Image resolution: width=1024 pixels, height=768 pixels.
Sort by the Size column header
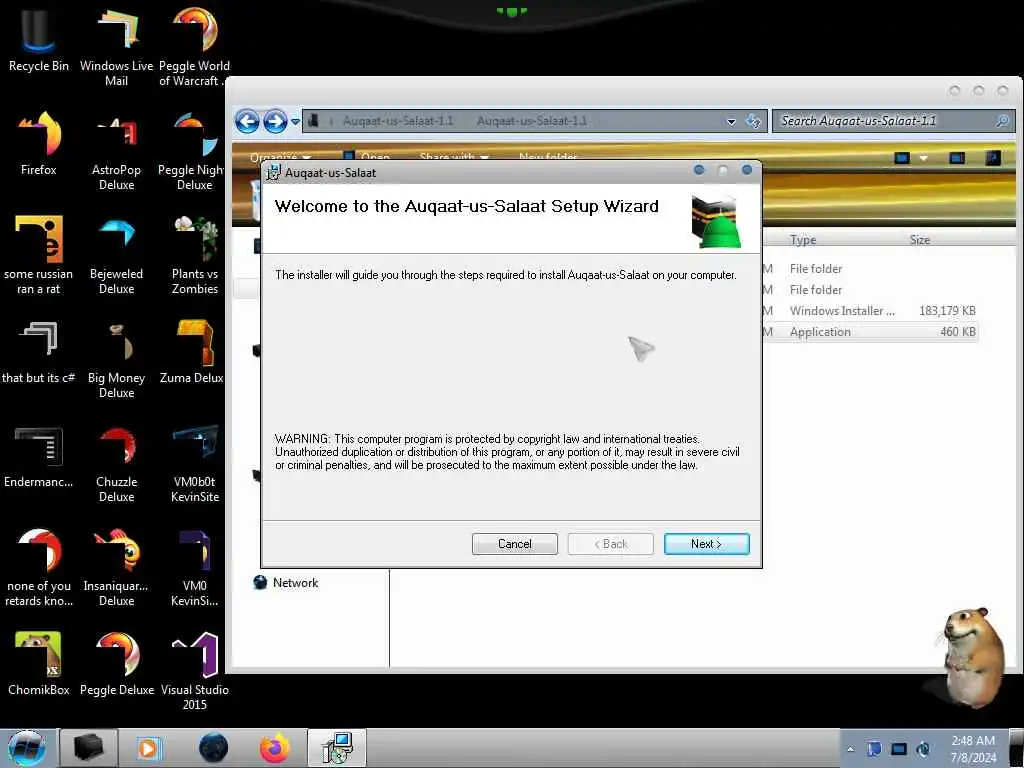[x=920, y=240]
